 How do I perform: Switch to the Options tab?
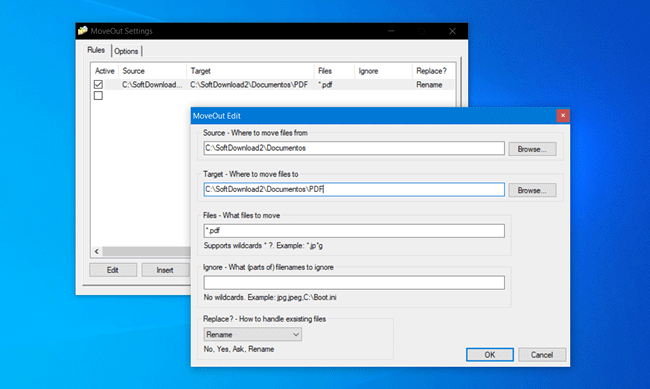click(126, 51)
